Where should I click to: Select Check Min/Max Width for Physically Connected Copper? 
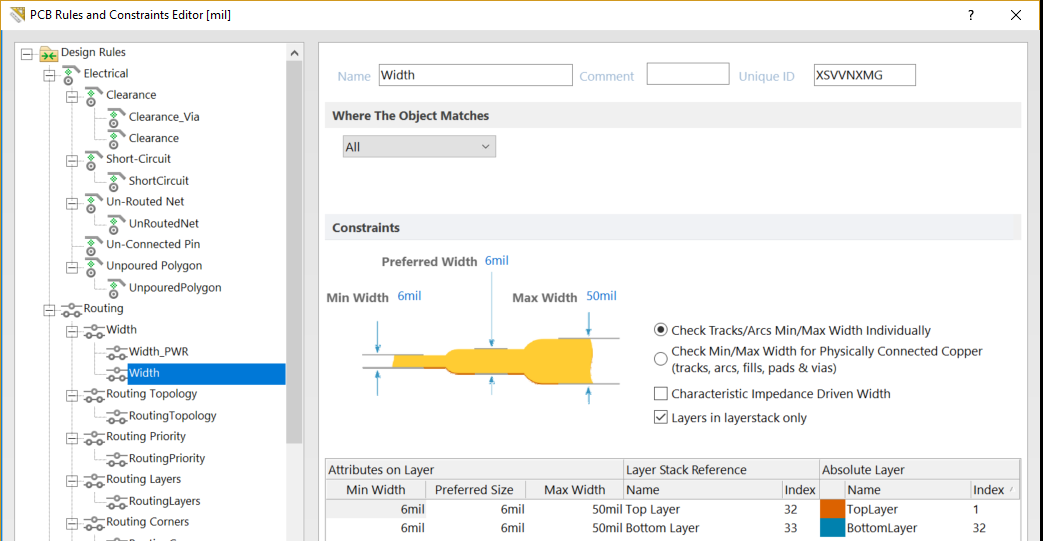[661, 359]
